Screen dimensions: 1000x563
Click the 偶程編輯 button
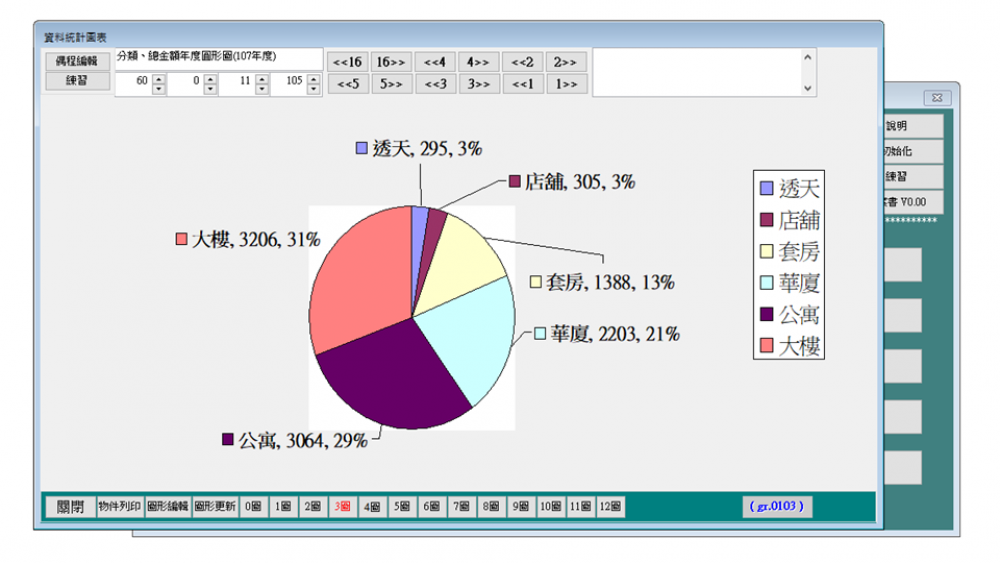(76, 60)
